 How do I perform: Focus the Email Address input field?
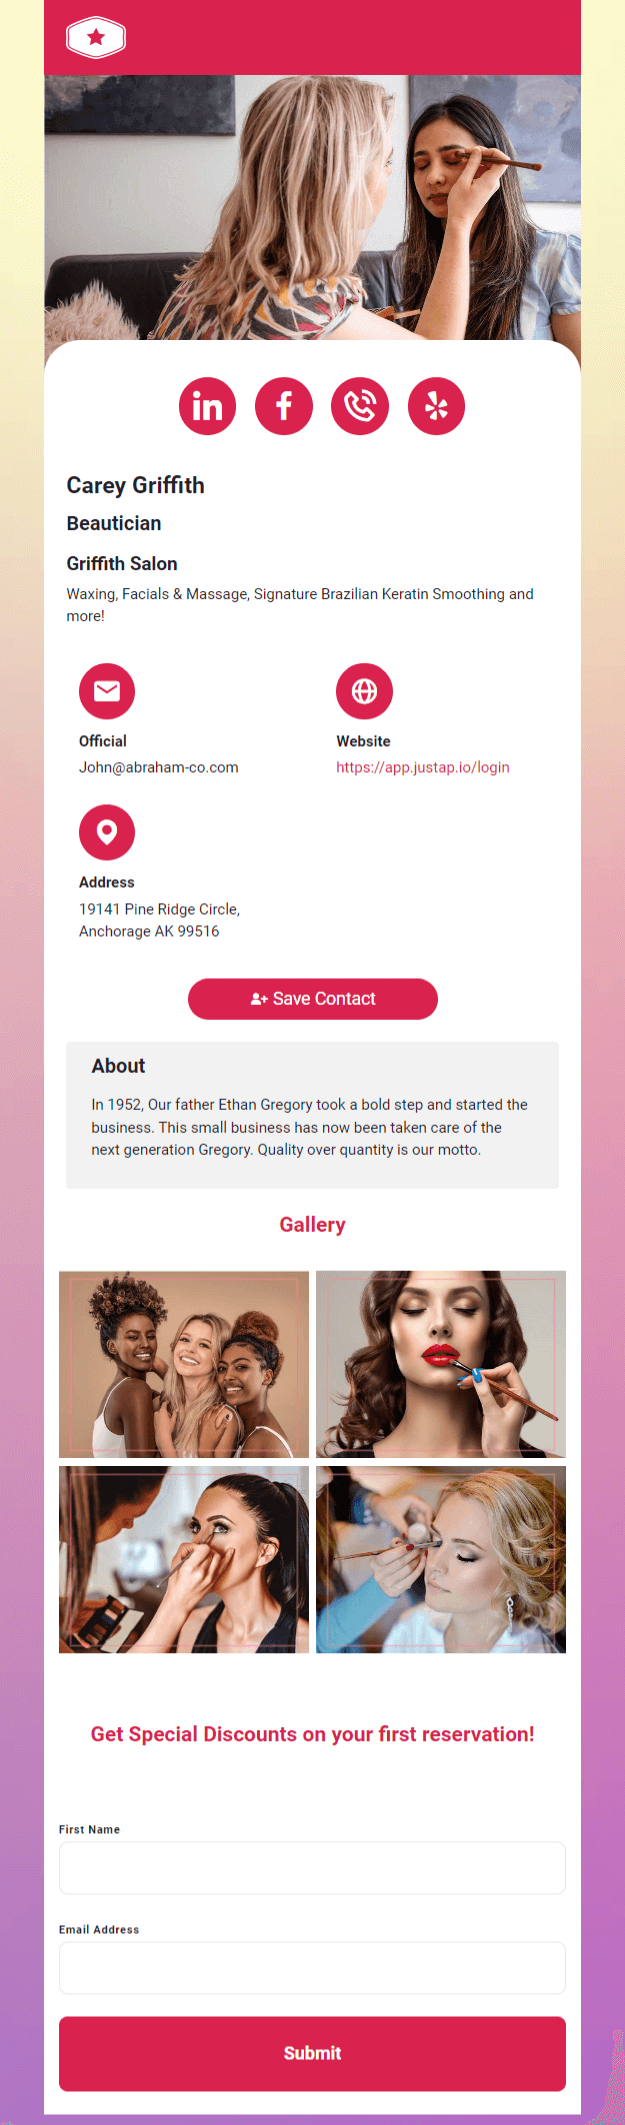312,1968
